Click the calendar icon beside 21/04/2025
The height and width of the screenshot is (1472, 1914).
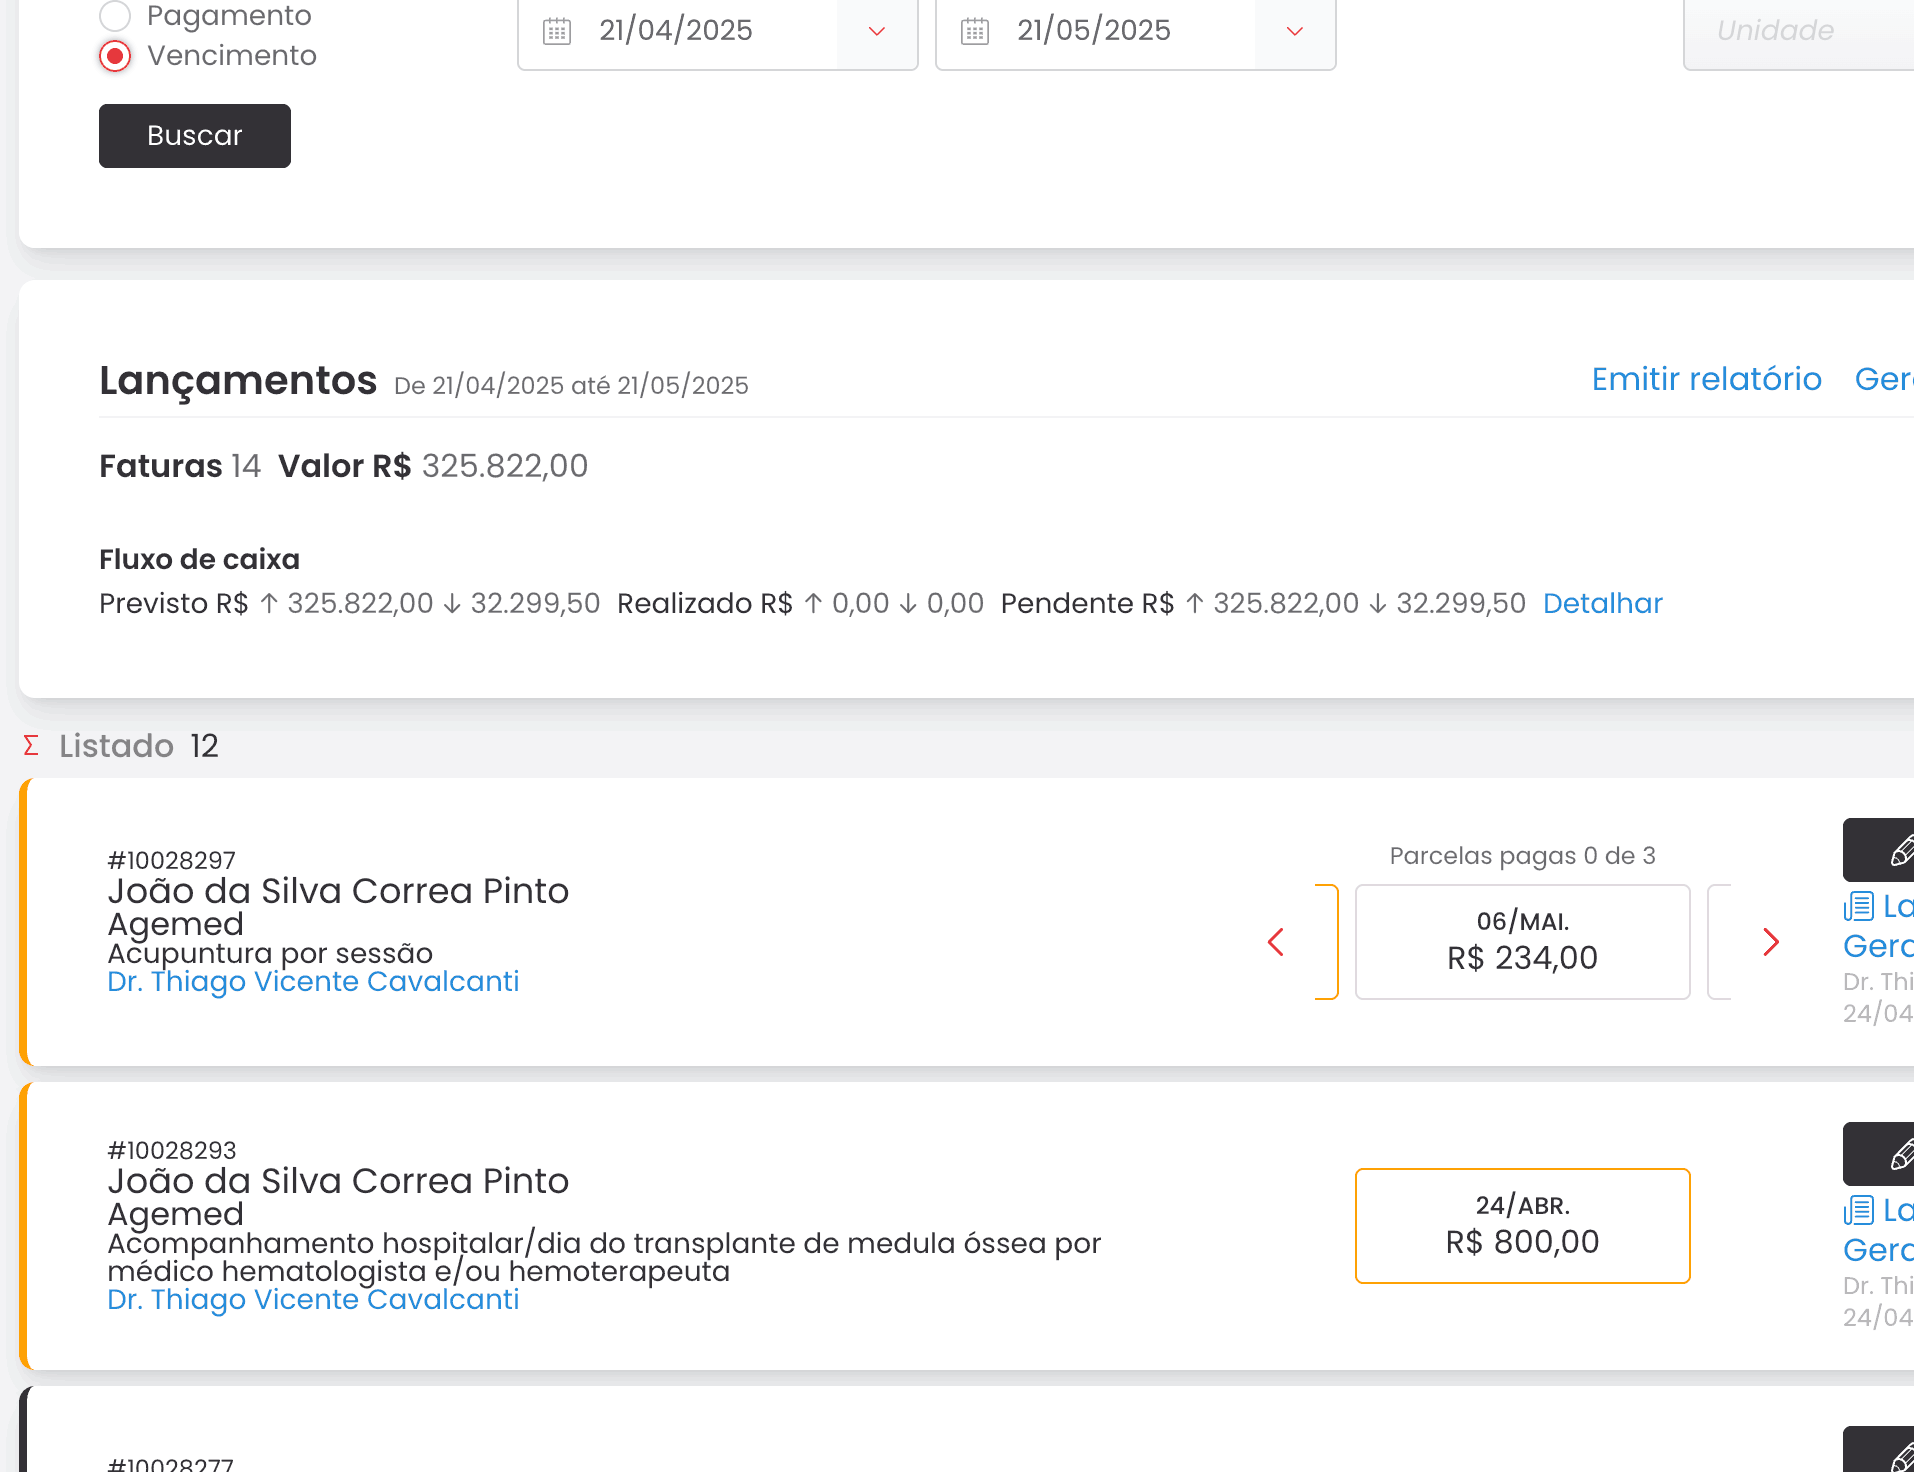click(557, 31)
